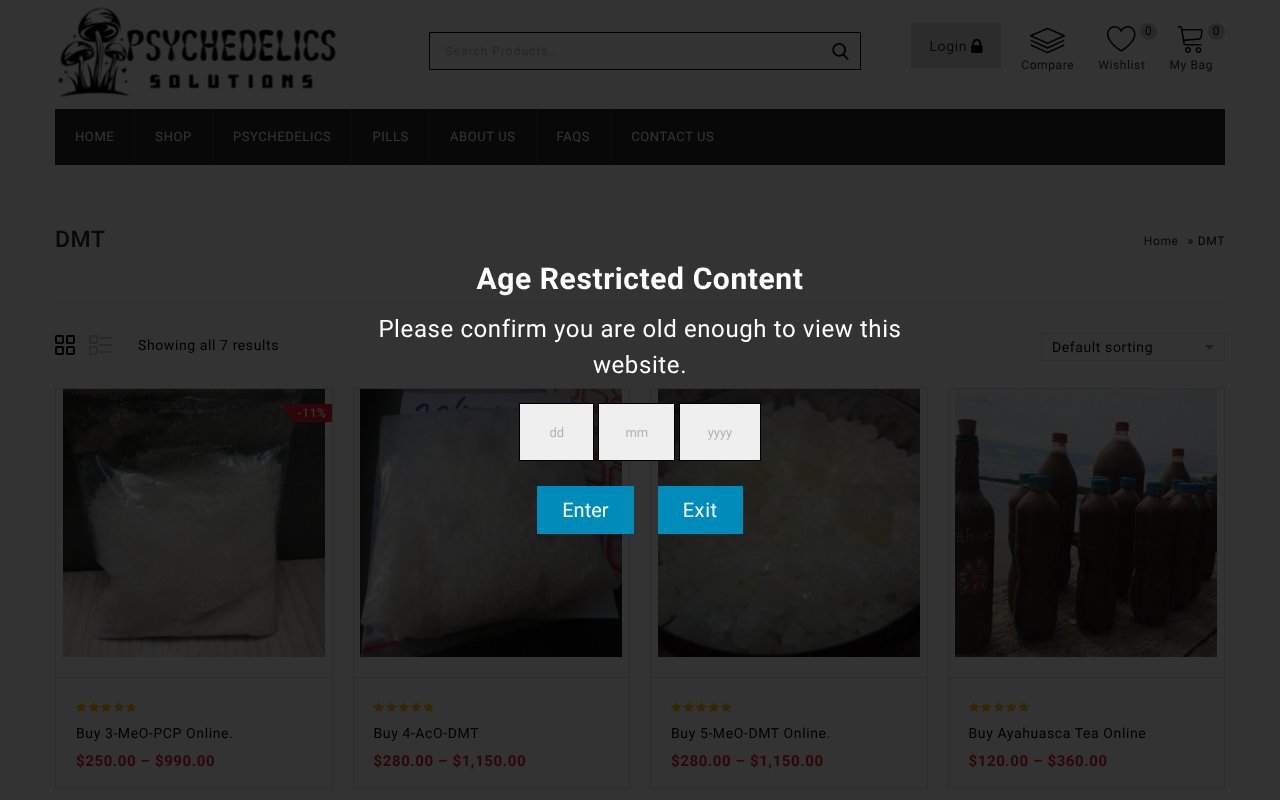Click the -11% sale badge
1280x800 pixels.
(x=311, y=412)
